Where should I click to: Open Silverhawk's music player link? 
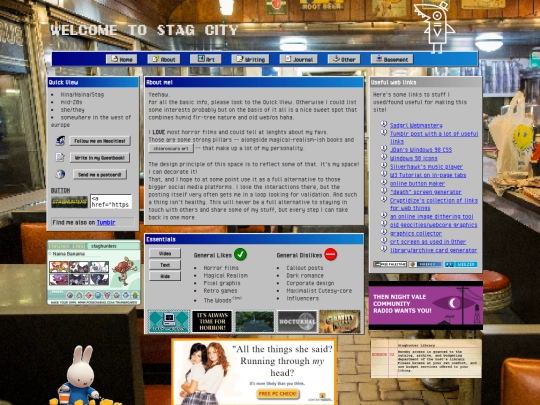point(426,167)
